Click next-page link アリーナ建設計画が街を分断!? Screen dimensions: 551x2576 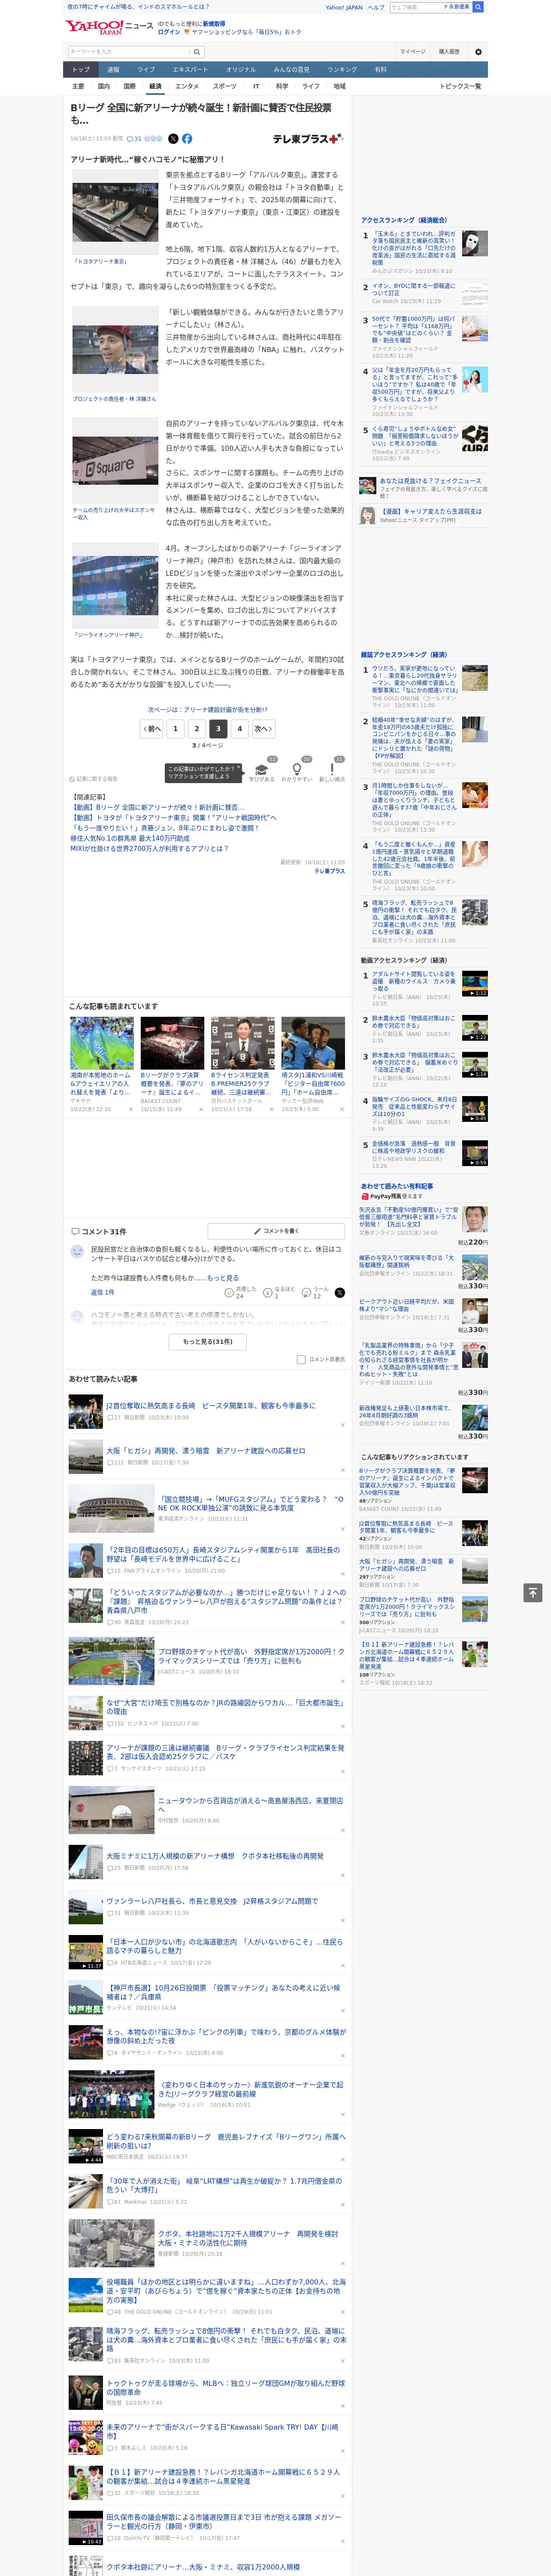tap(208, 710)
